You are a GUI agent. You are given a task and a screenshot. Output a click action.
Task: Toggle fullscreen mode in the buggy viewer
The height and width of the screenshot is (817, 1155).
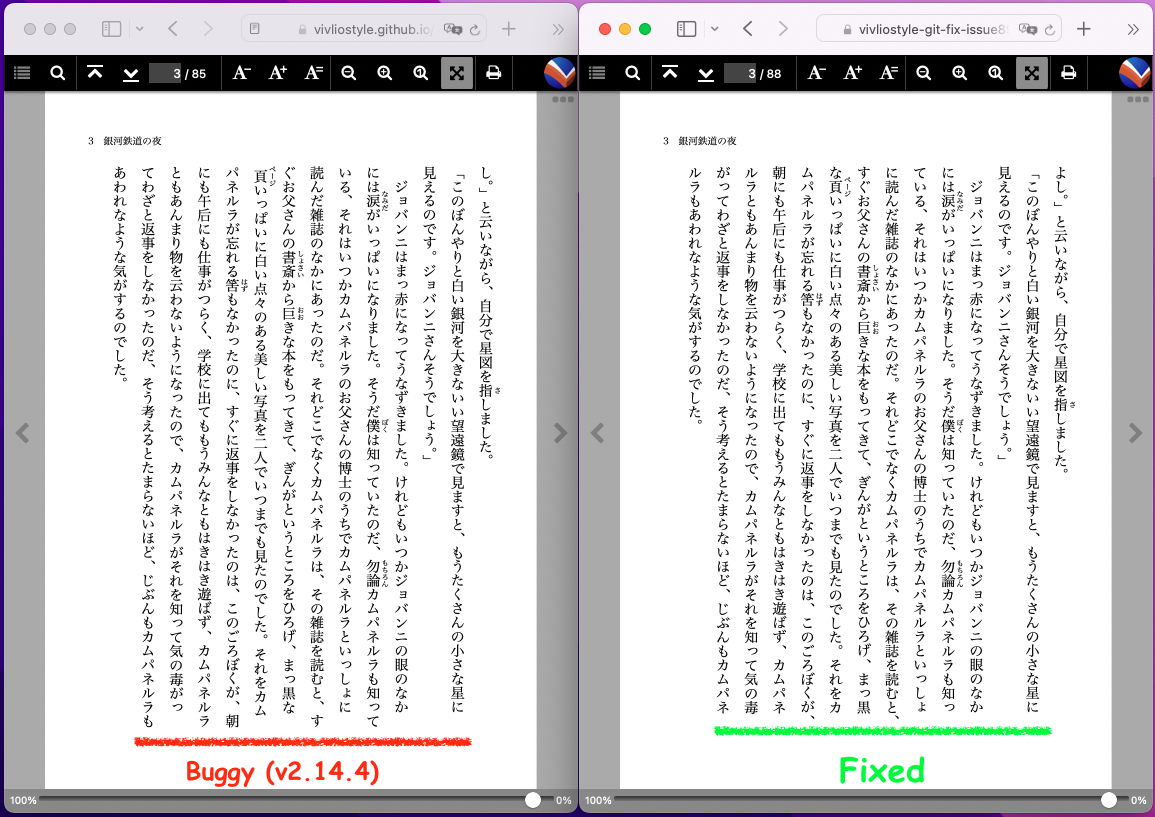click(456, 72)
